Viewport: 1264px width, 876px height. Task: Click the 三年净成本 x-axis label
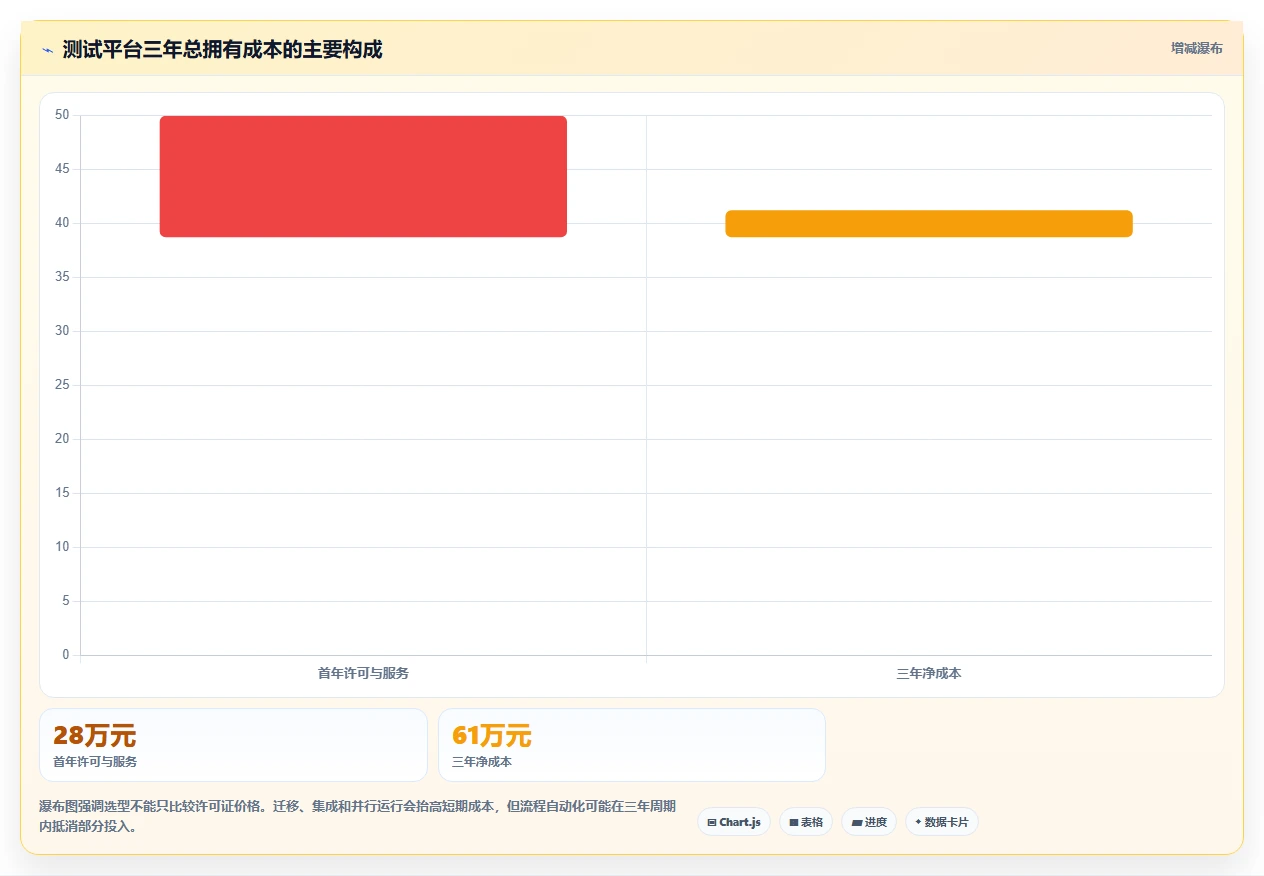[x=929, y=673]
